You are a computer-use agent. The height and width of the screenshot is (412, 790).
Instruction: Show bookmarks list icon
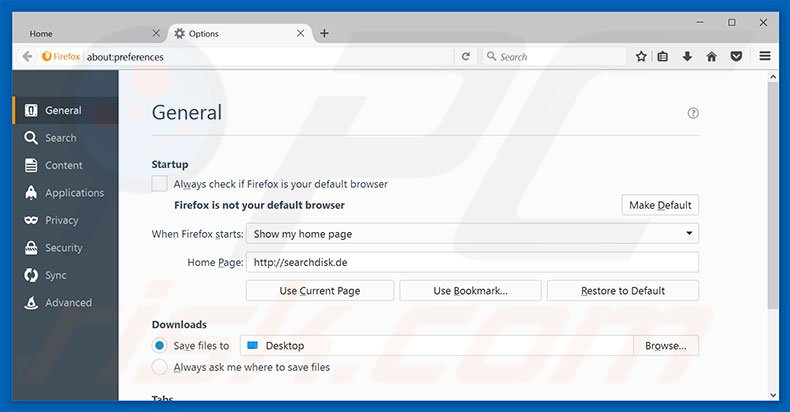coord(663,56)
